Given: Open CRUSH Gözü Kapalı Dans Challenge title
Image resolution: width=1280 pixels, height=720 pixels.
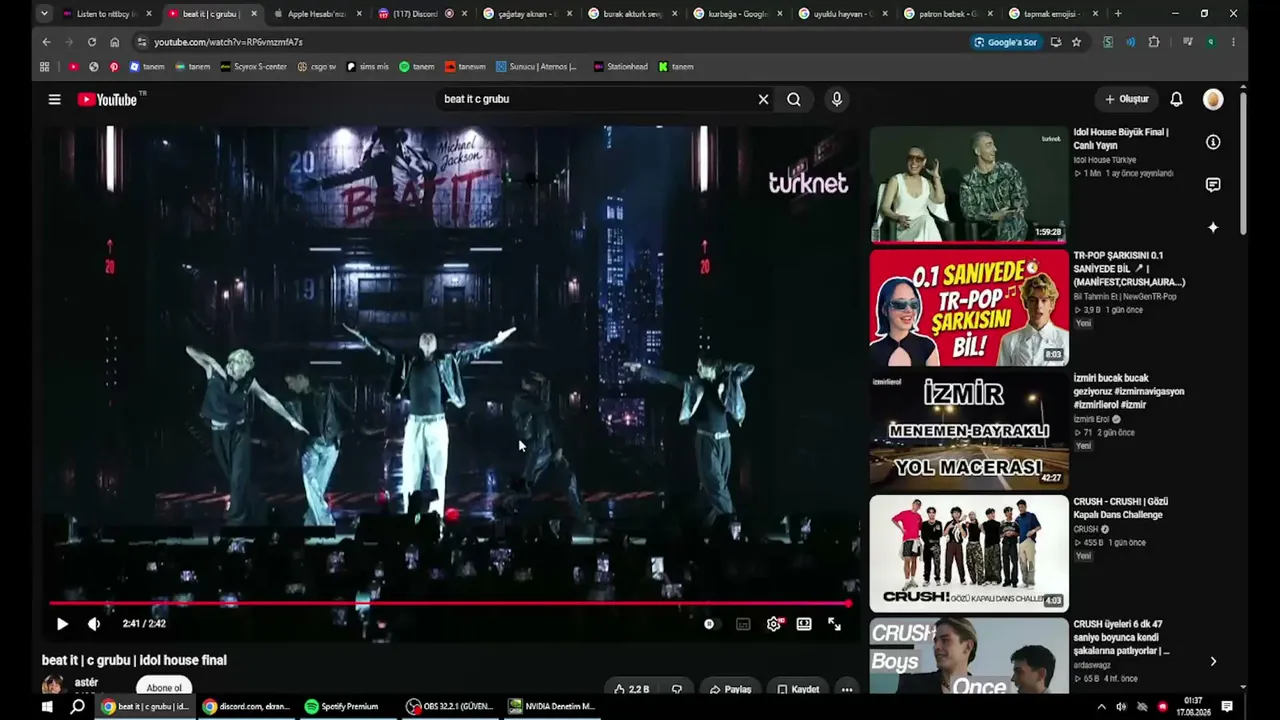Looking at the screenshot, I should (x=1121, y=508).
